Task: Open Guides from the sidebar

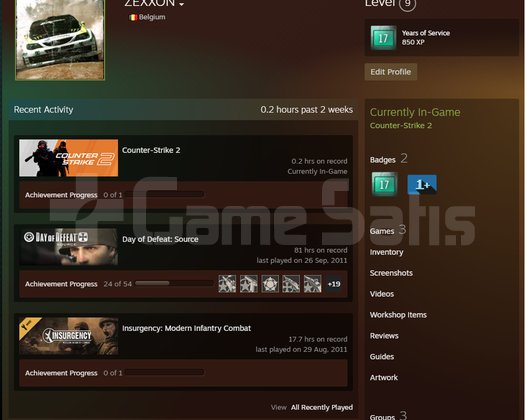Action: [382, 357]
